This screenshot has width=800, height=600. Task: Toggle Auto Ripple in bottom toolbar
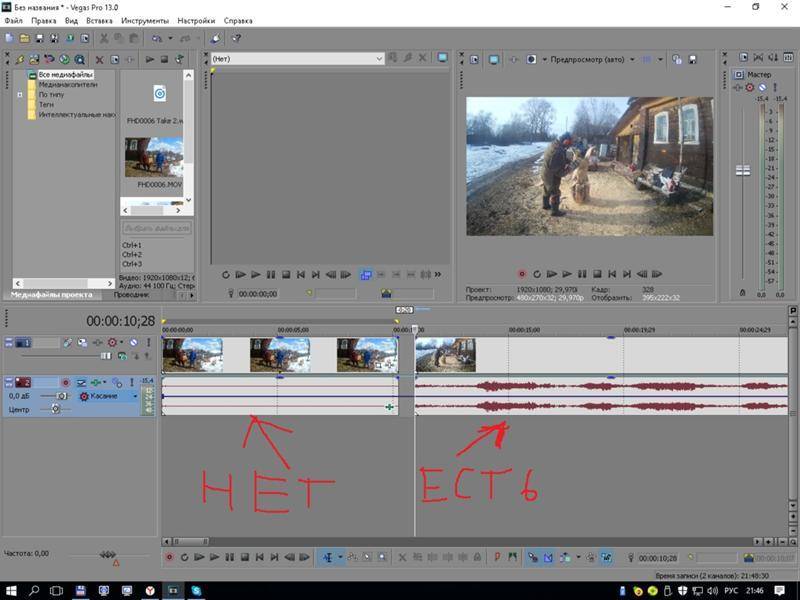[x=565, y=557]
